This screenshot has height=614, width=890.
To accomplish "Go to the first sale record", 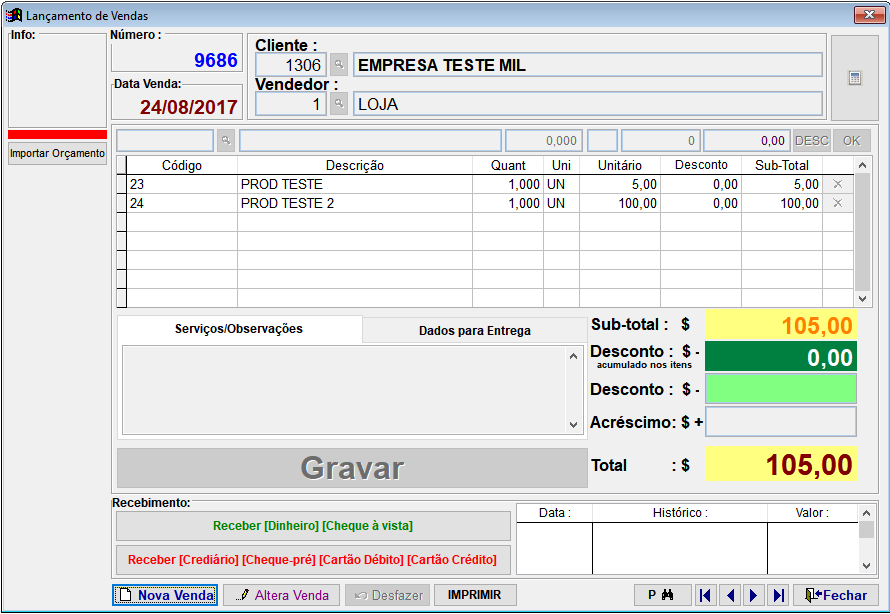I will (x=705, y=595).
